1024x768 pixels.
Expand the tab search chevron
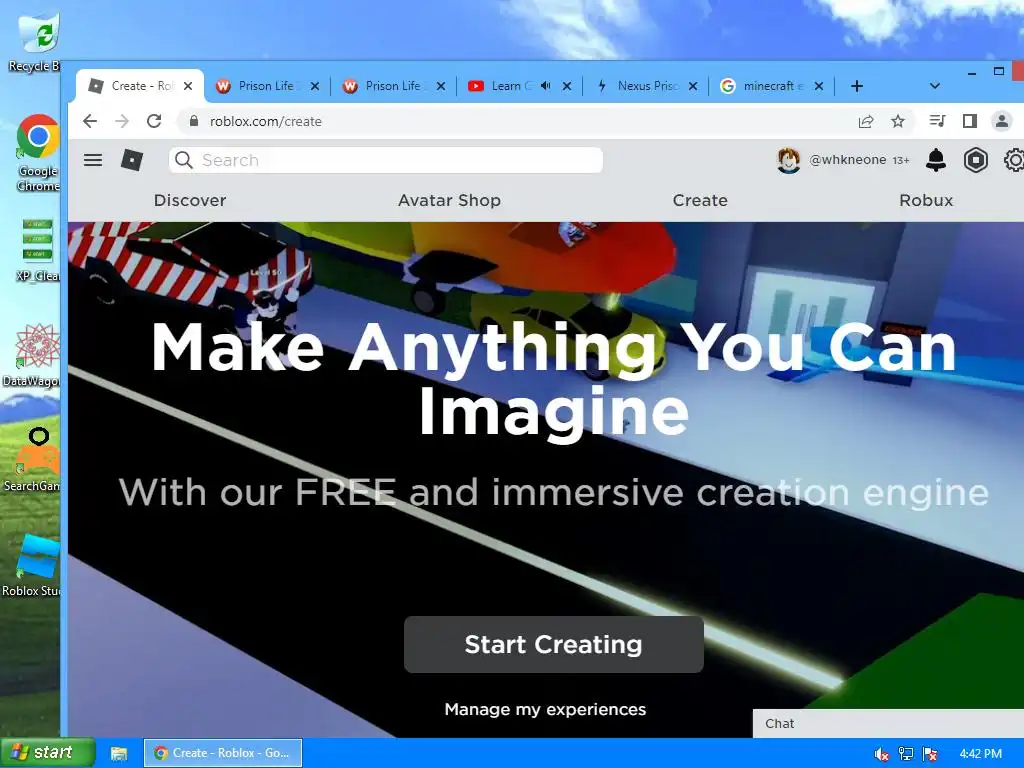[x=935, y=86]
